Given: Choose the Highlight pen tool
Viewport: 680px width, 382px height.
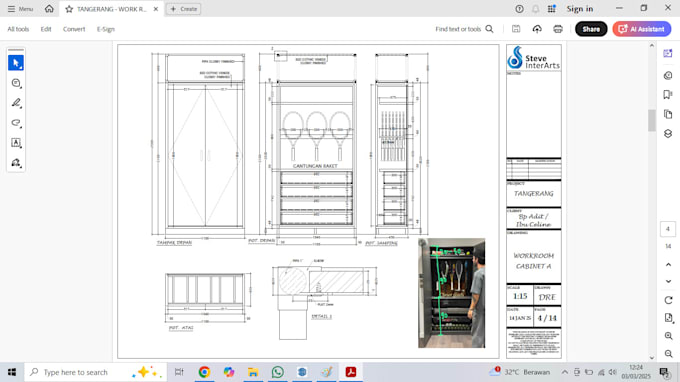Looking at the screenshot, I should click(x=16, y=103).
